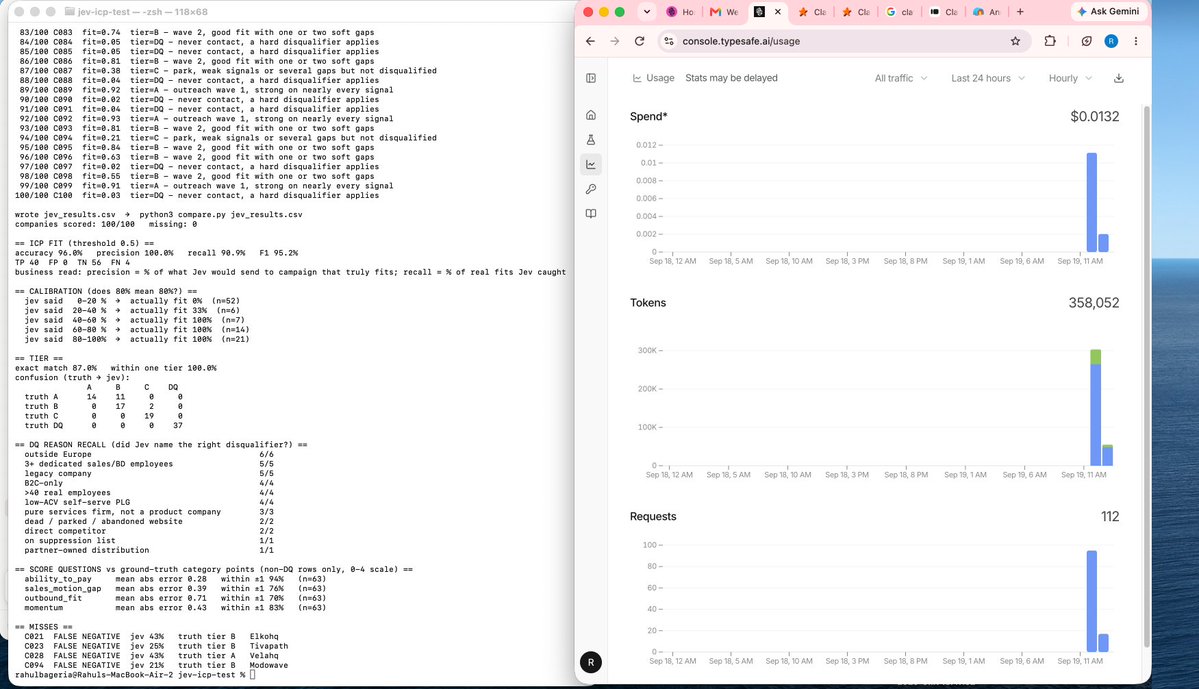This screenshot has height=689, width=1199.
Task: Click the page vertical scrollbar
Action: coord(1146,375)
